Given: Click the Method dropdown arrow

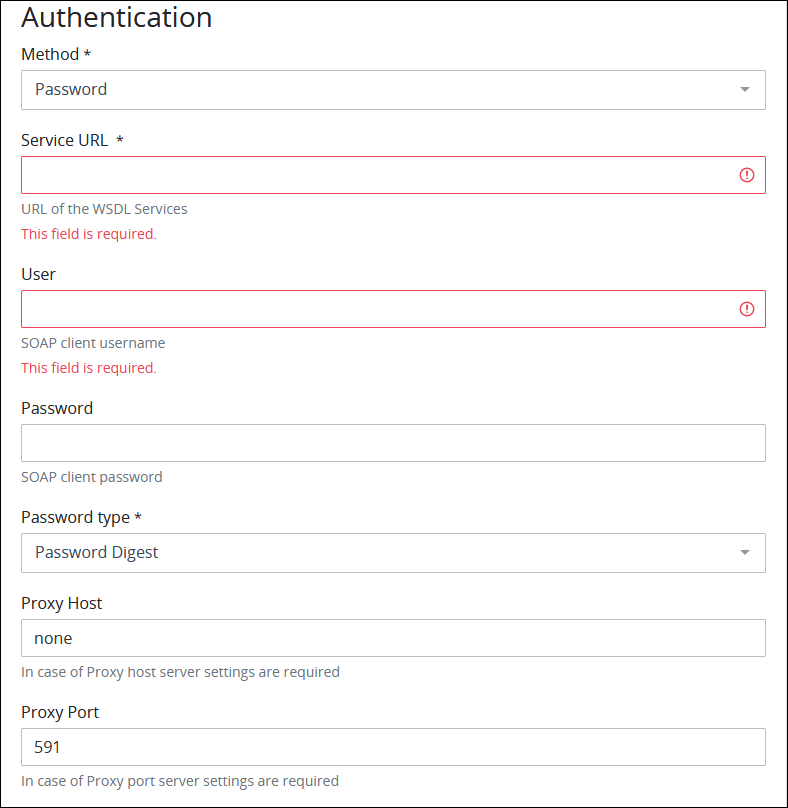Looking at the screenshot, I should 744,89.
